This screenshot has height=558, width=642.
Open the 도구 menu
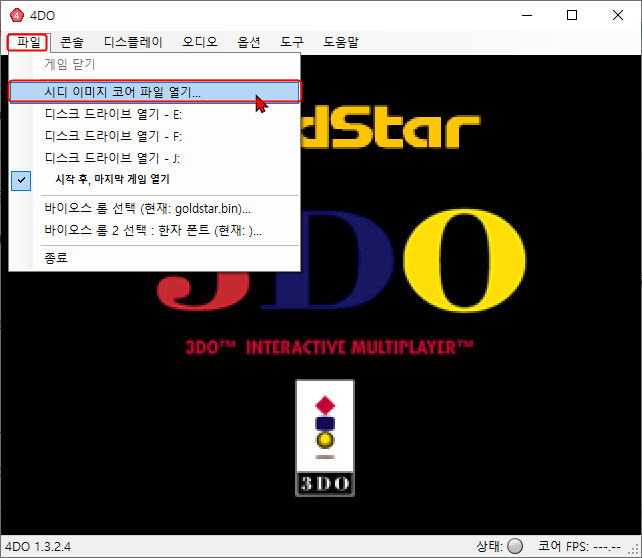coord(292,42)
